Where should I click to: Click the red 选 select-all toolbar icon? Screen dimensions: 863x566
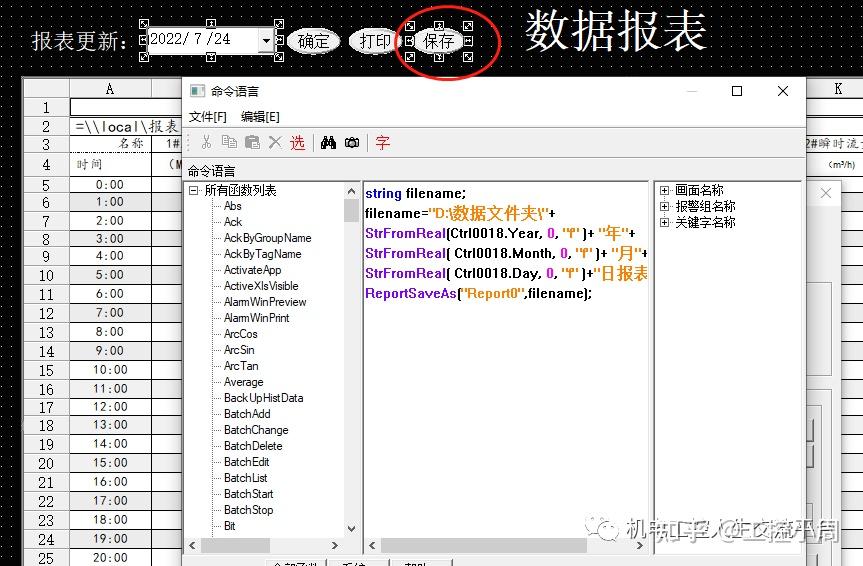(x=297, y=143)
